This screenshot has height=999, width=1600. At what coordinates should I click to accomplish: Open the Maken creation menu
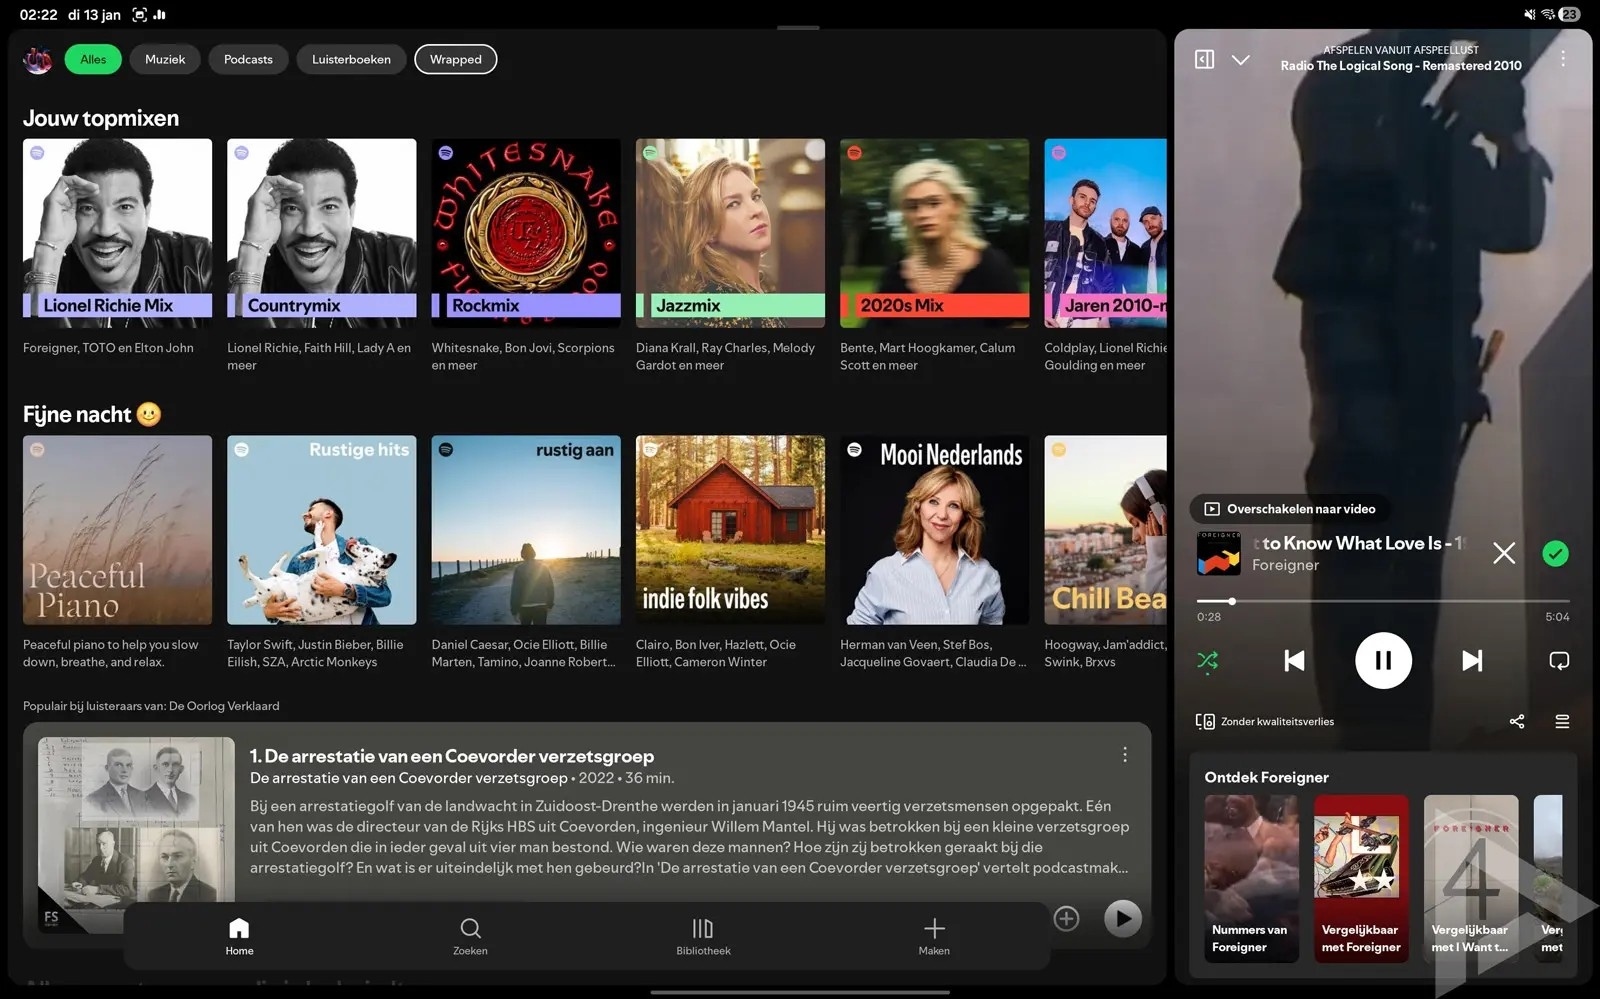point(933,936)
